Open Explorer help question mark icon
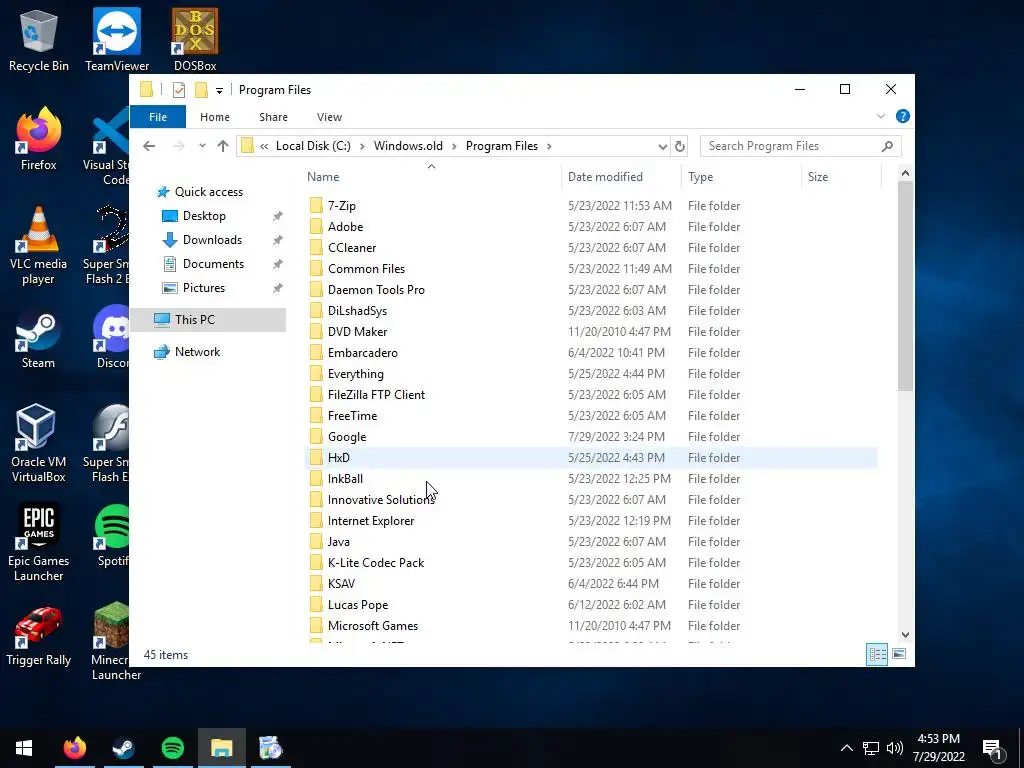Viewport: 1024px width, 768px height. click(x=903, y=116)
